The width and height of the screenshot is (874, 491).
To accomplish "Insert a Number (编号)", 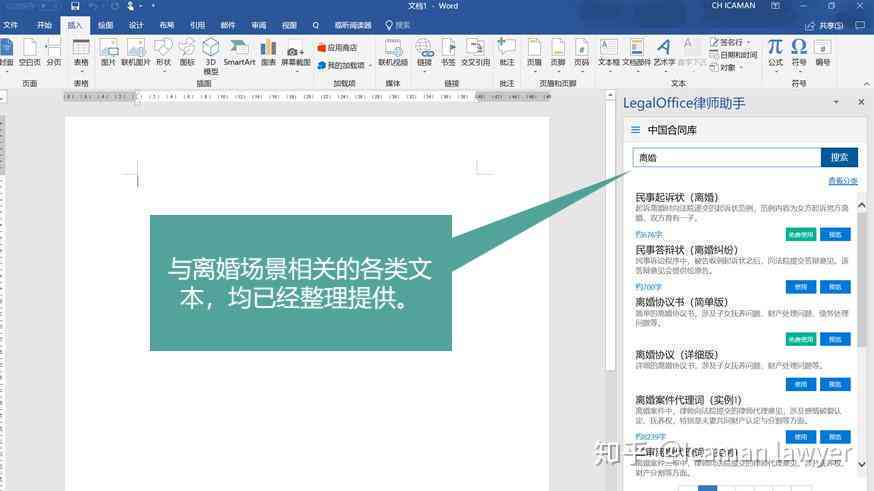I will pos(823,54).
